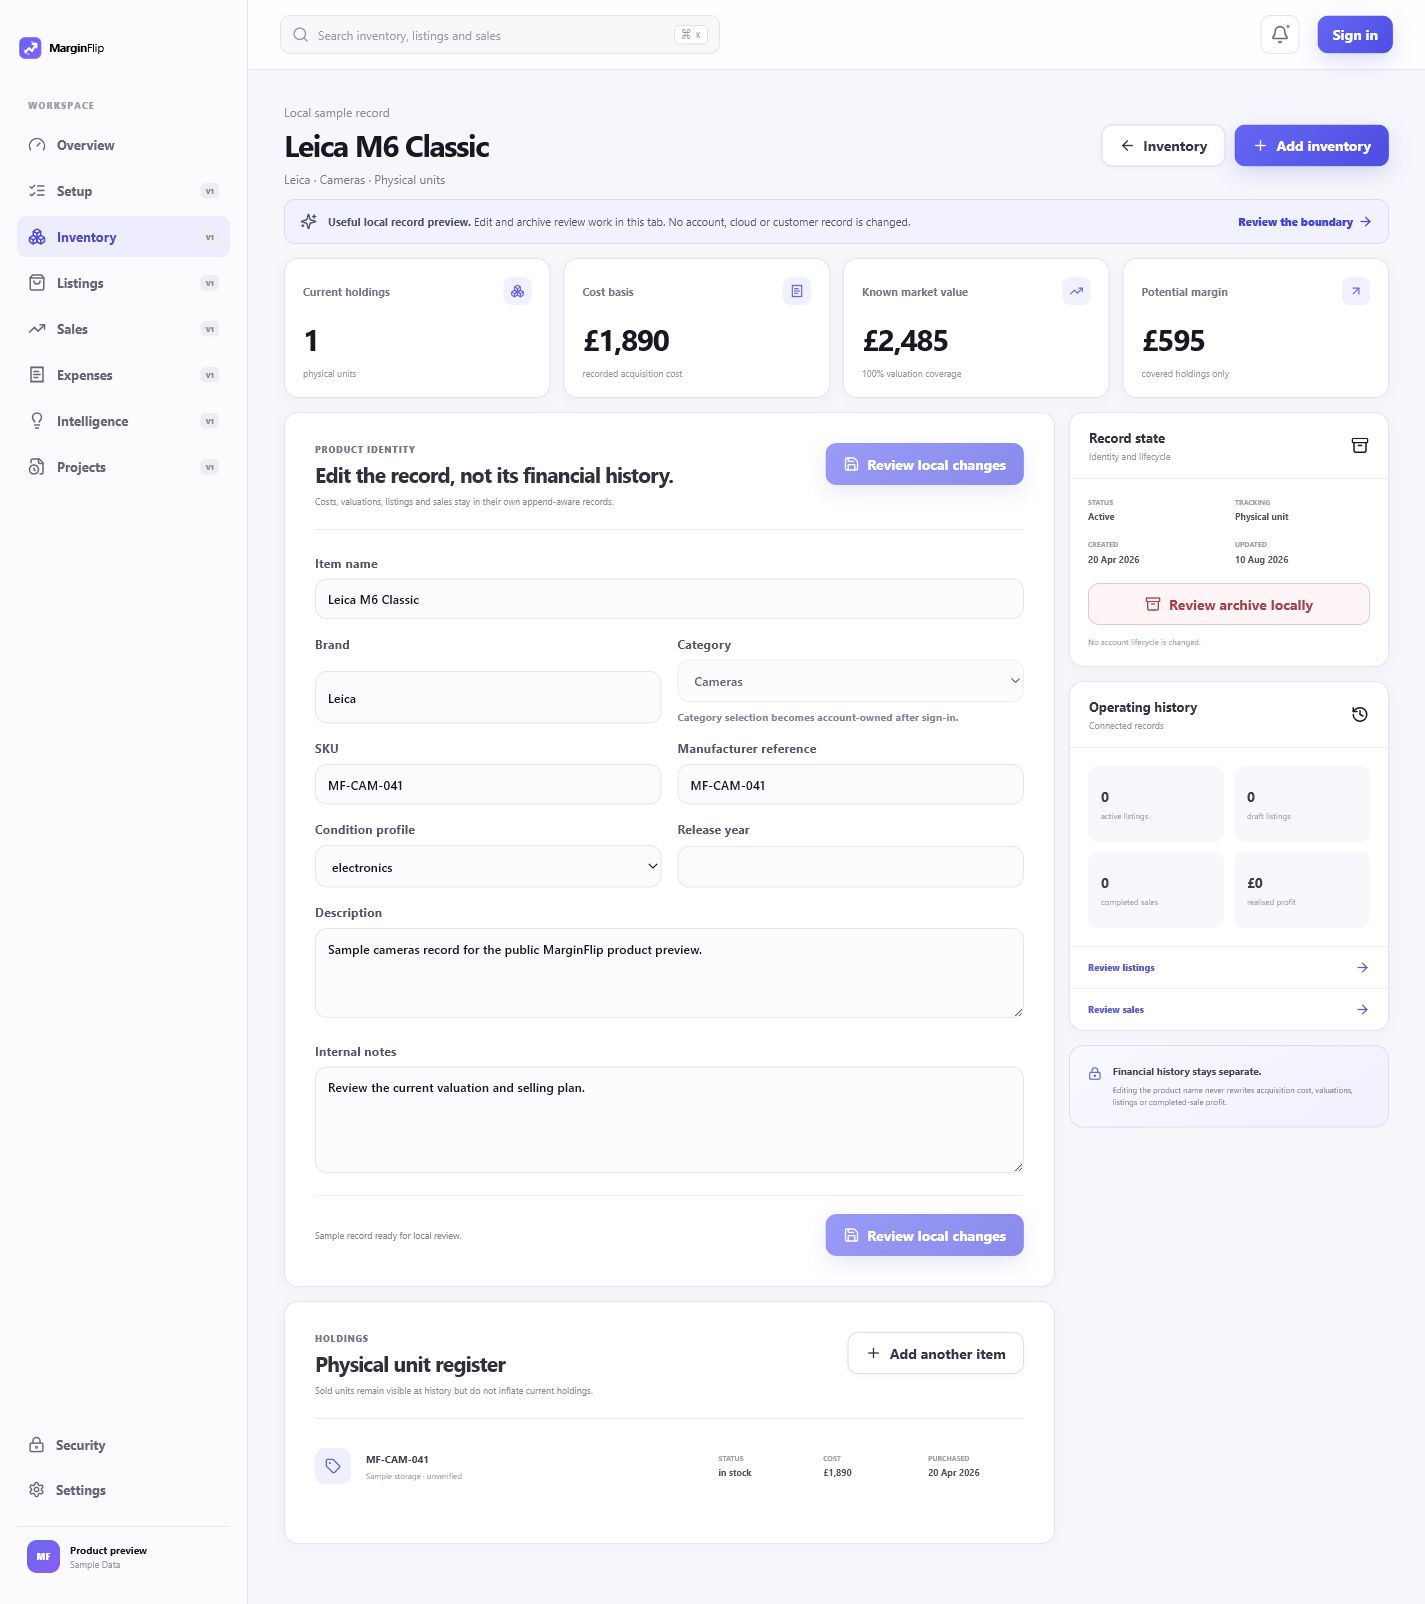Click the Brand field containing Leica
This screenshot has height=1604, width=1425.
[488, 697]
